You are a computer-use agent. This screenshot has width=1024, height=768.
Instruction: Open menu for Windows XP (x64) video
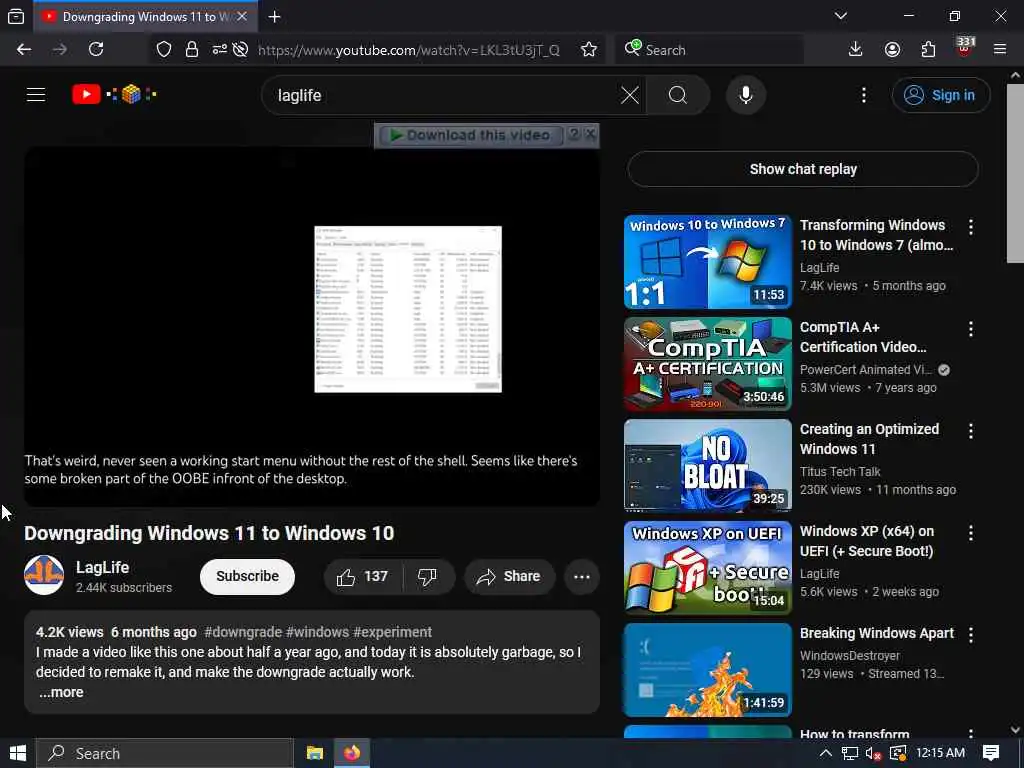[971, 533]
